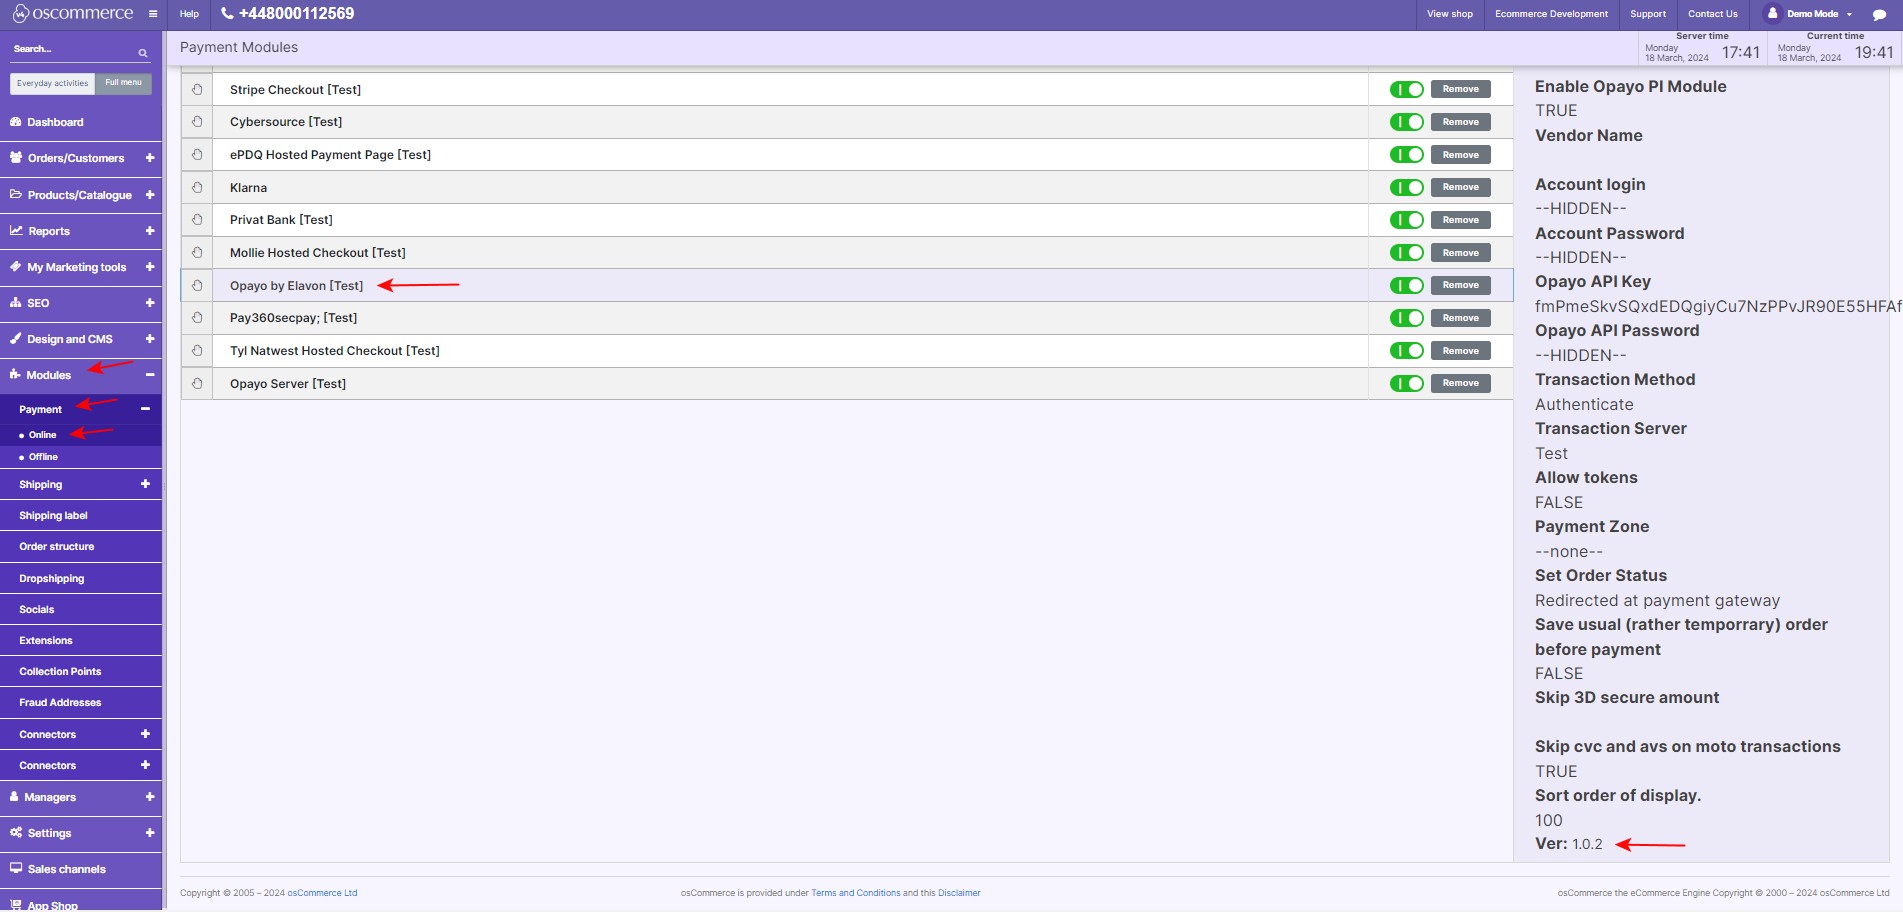Image resolution: width=1903 pixels, height=912 pixels.
Task: Click the search magnifier icon in the sidebar
Action: [143, 53]
